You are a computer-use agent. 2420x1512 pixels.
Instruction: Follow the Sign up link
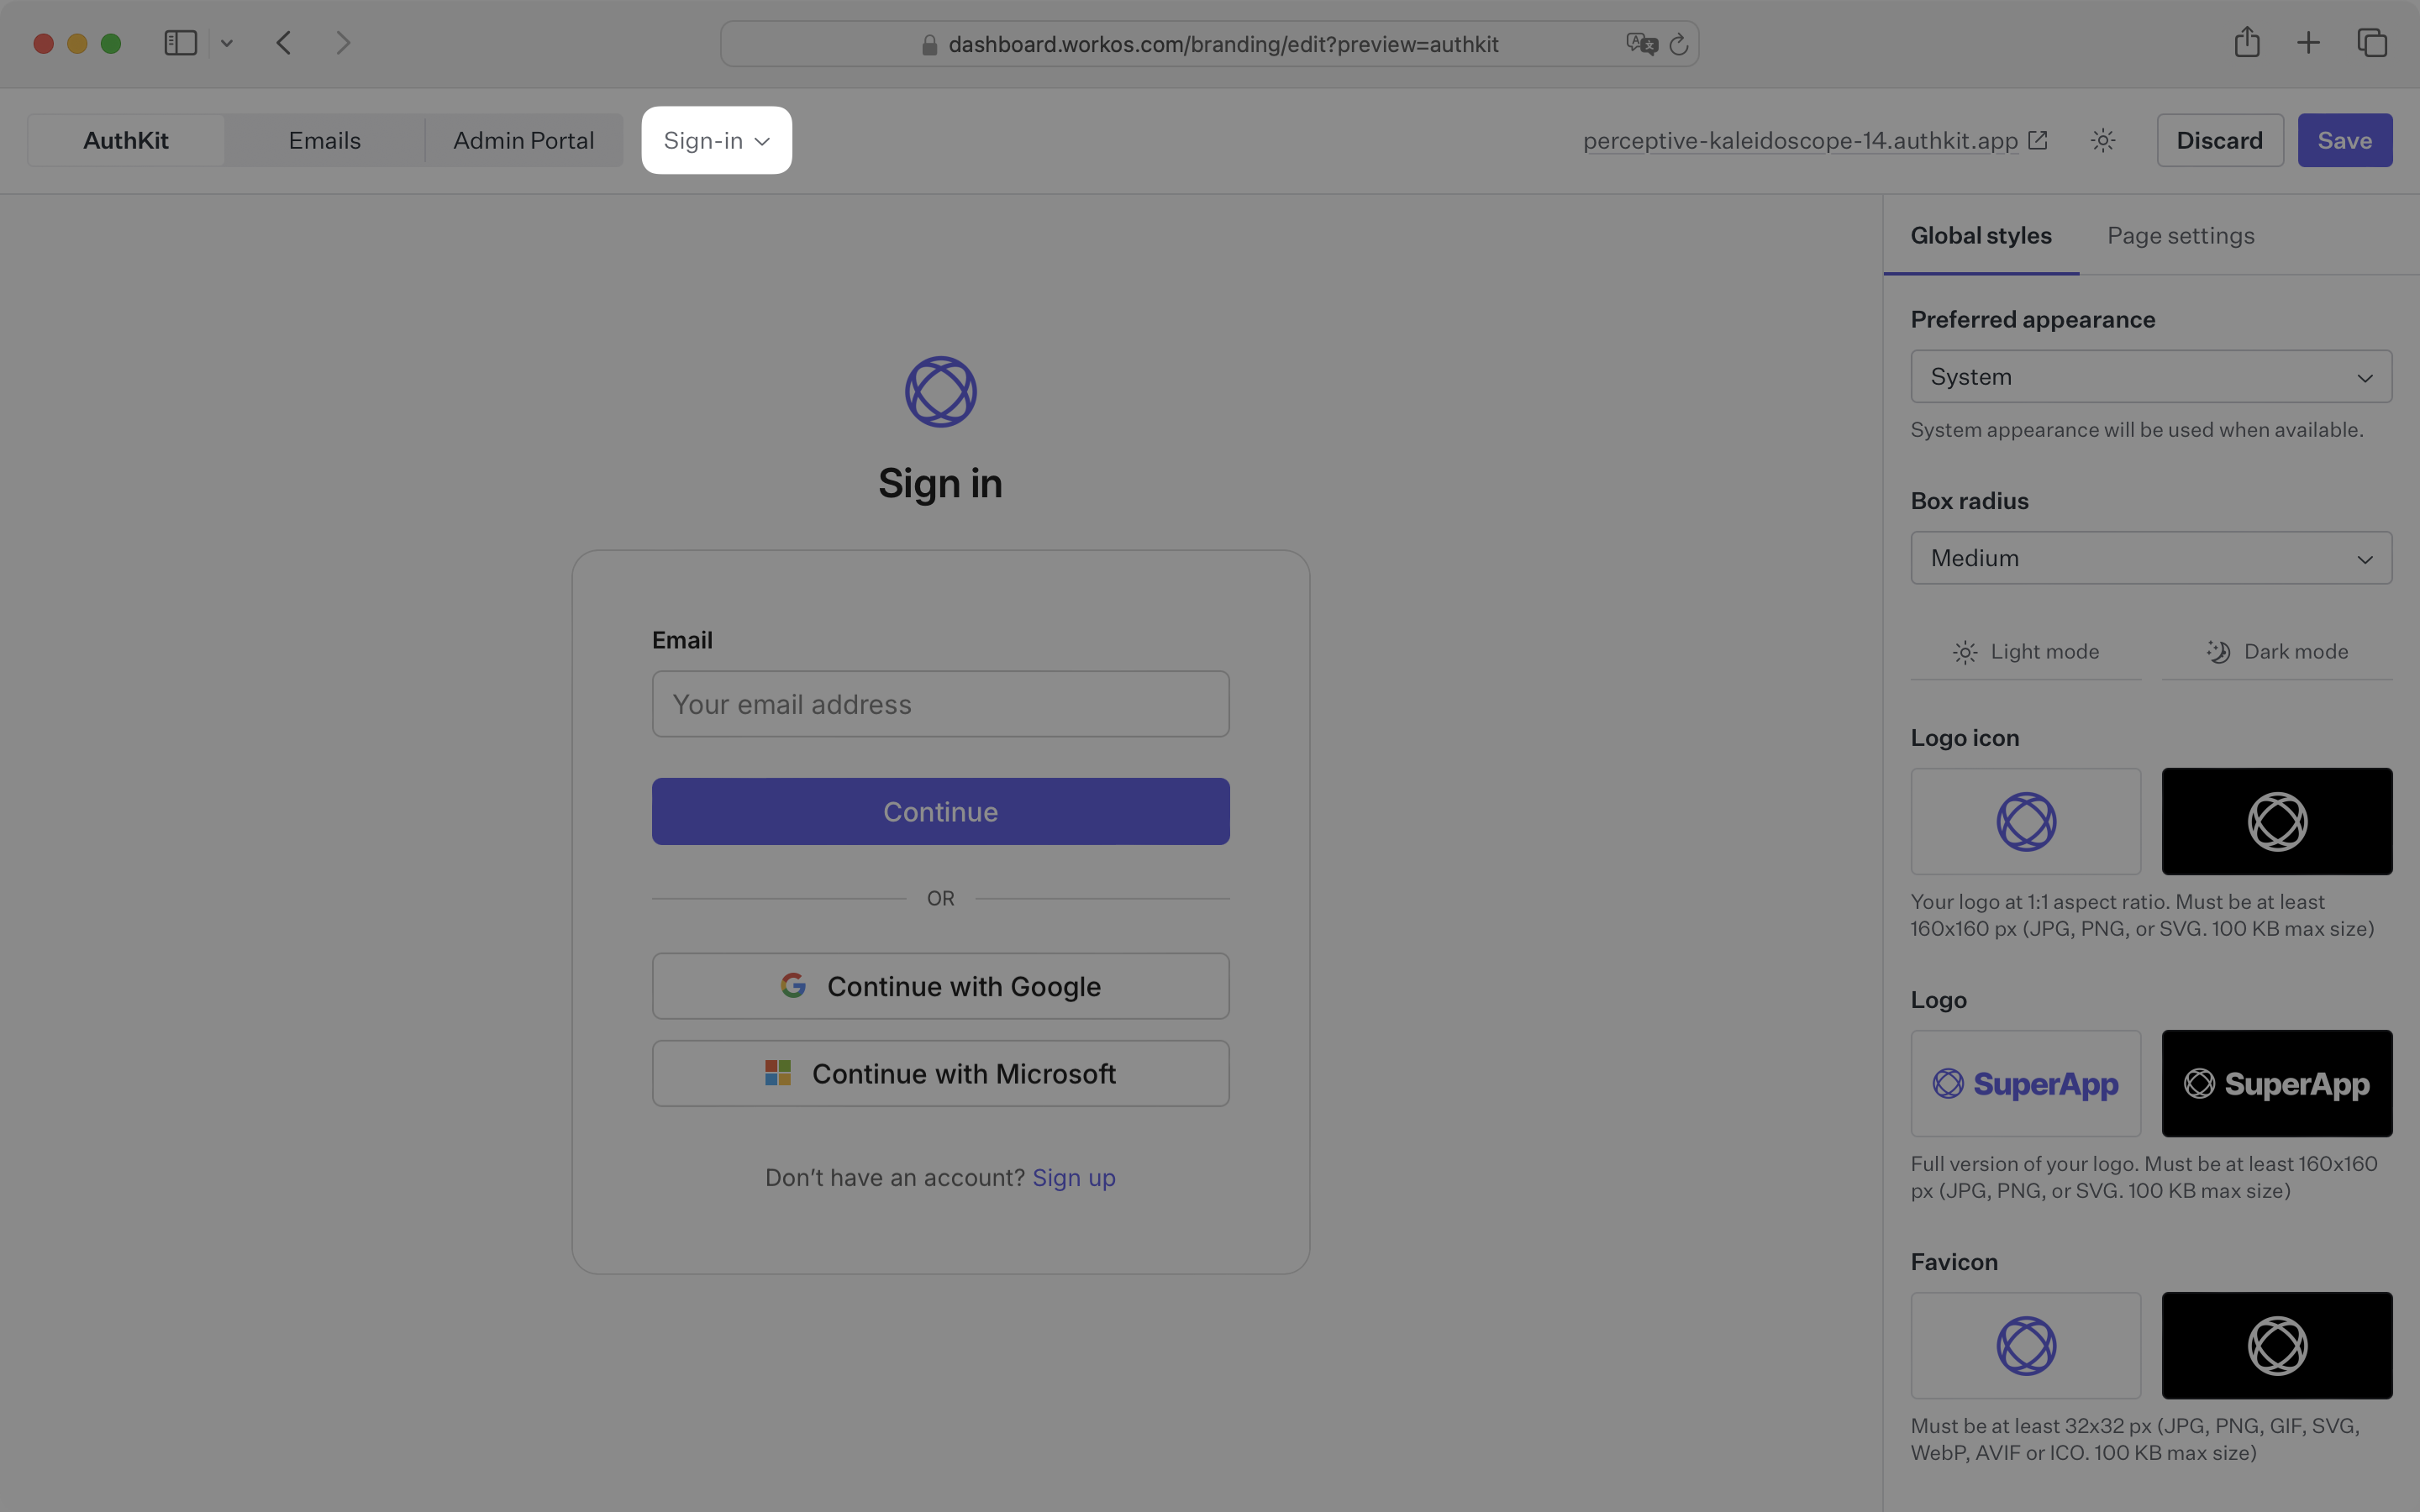tap(1073, 1177)
